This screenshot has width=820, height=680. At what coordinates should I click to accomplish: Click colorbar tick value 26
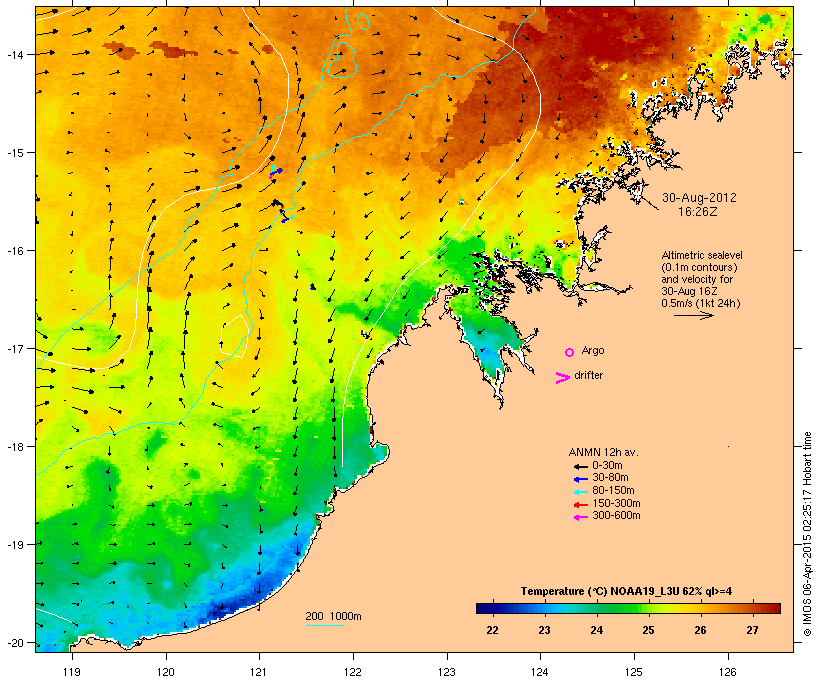(700, 630)
